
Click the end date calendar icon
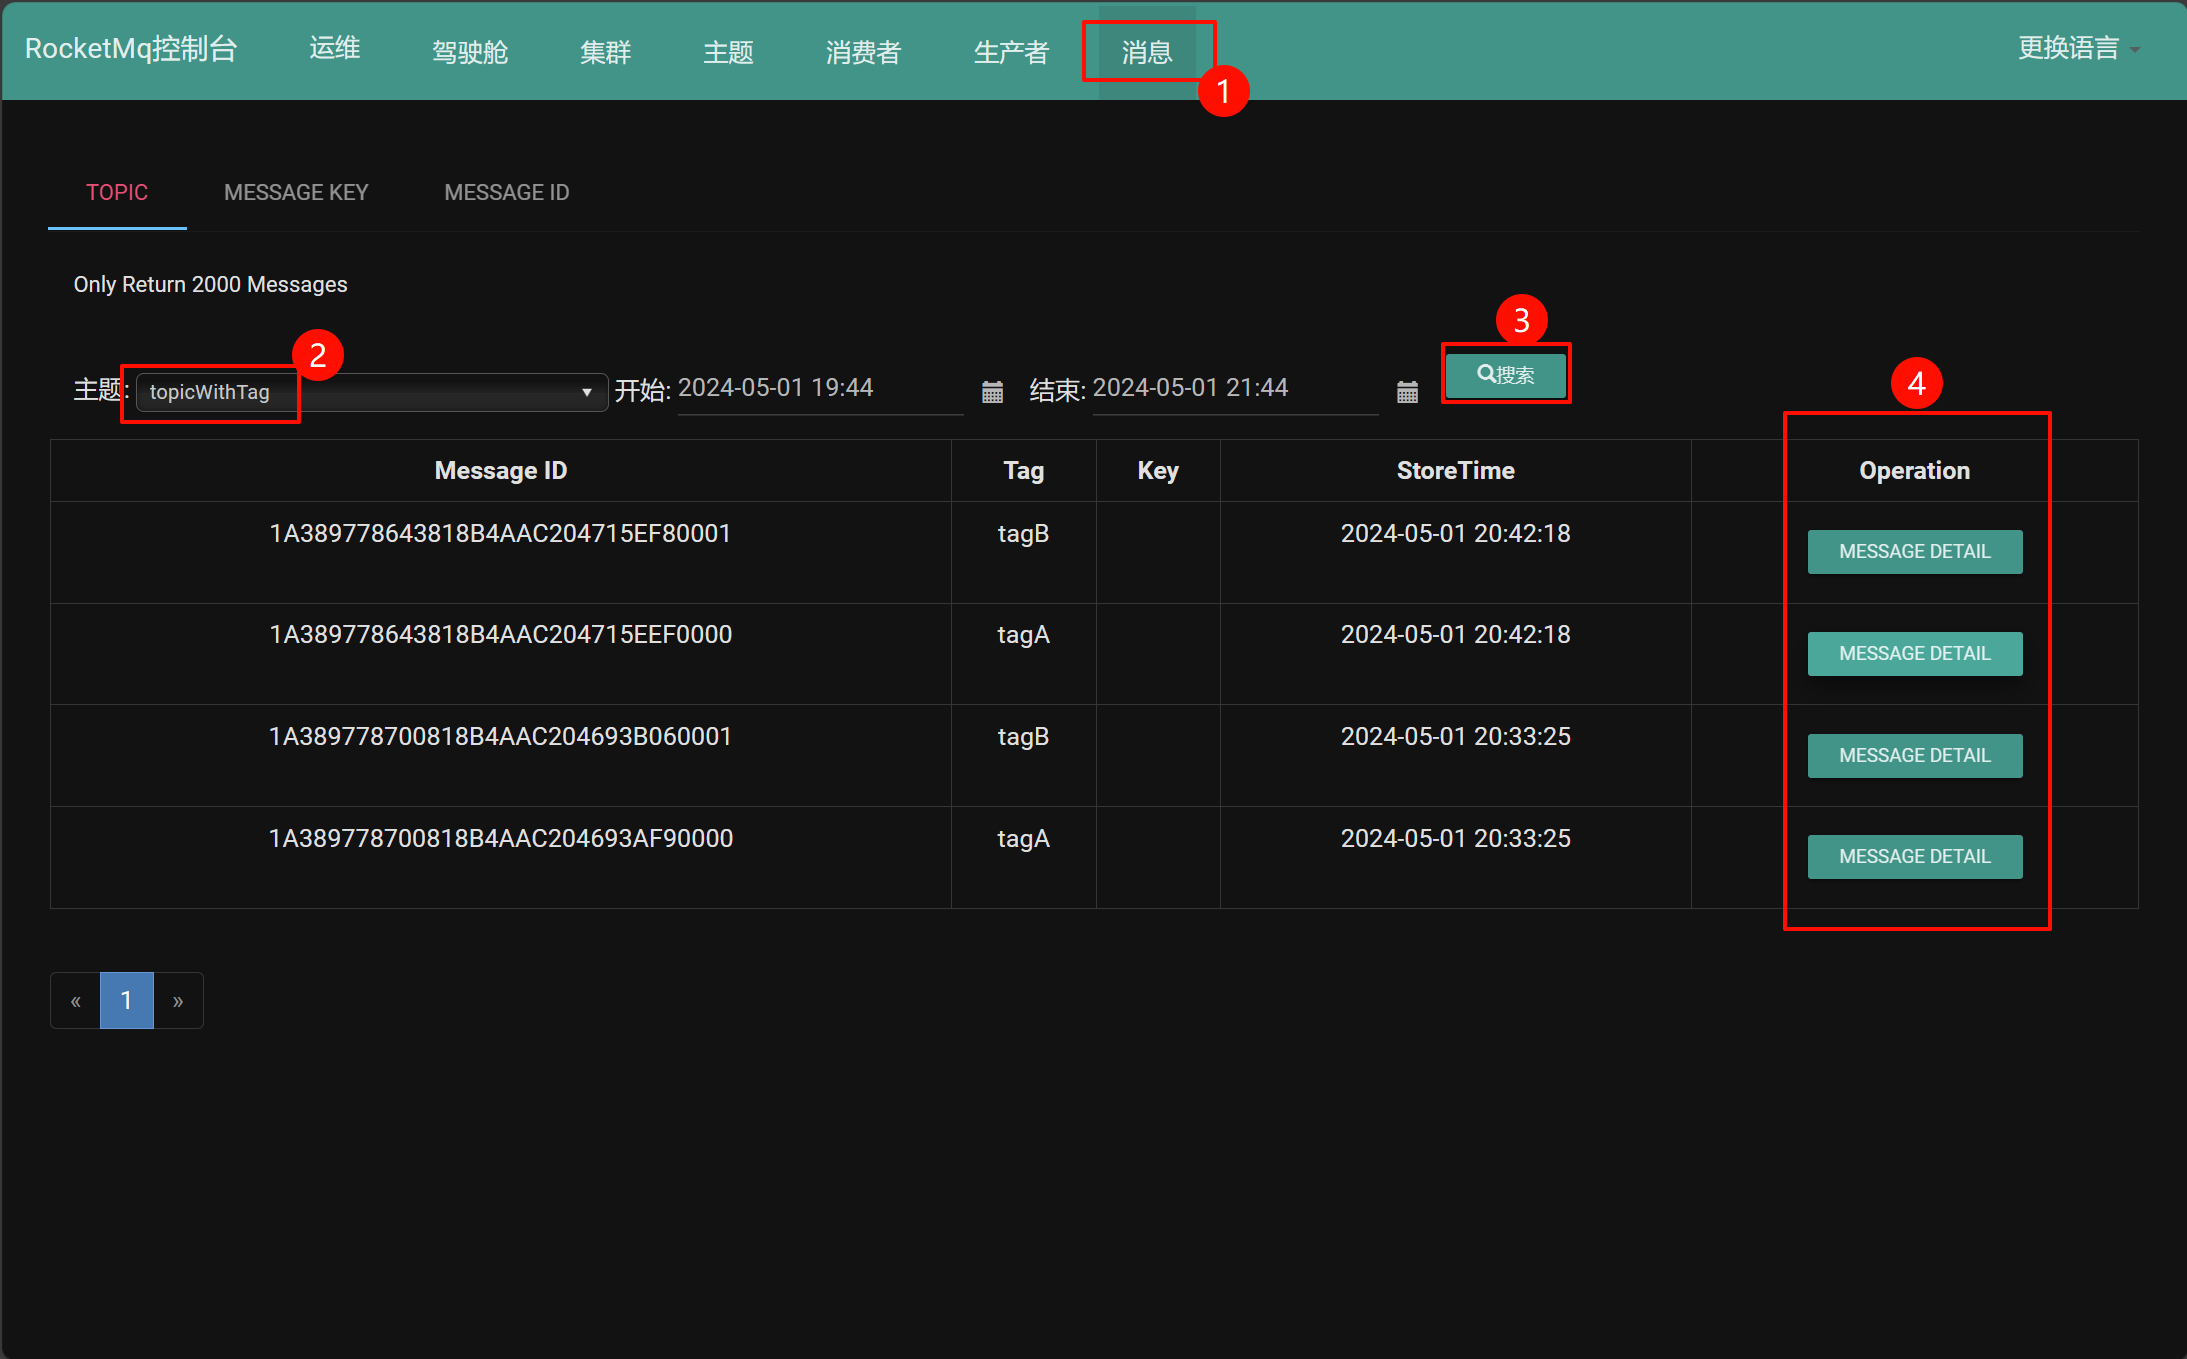pyautogui.click(x=1407, y=392)
